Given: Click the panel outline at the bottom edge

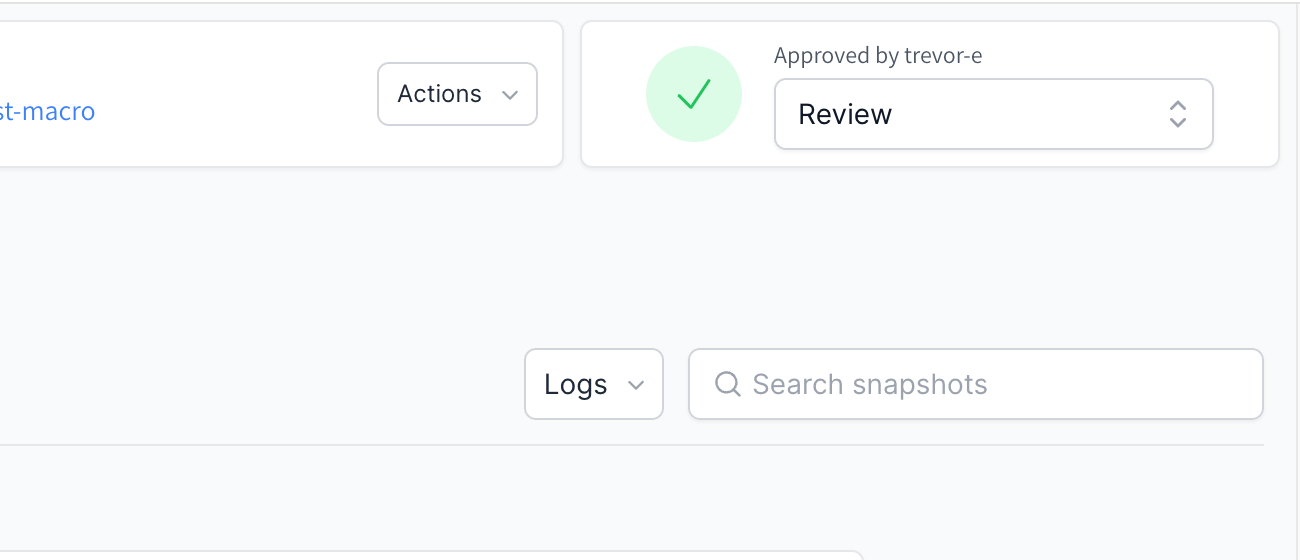Looking at the screenshot, I should click(x=430, y=553).
